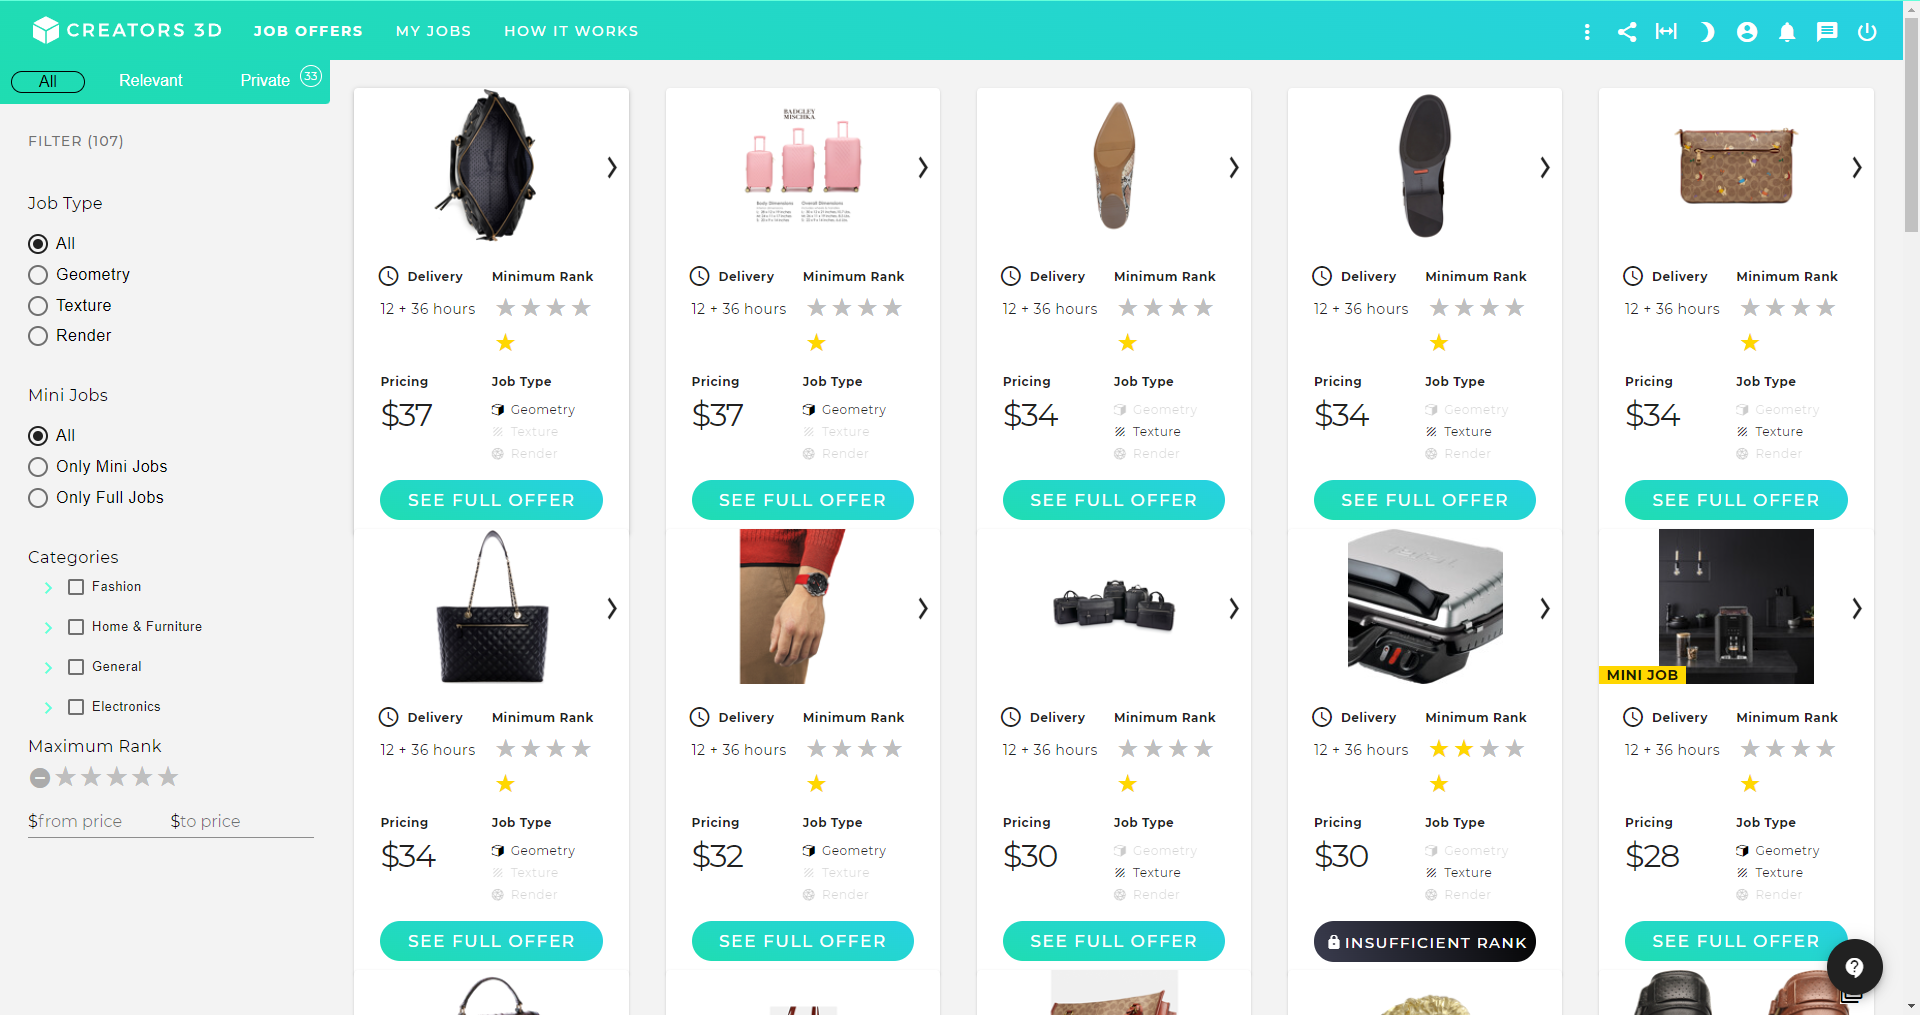Show next image of pink luggage card

coord(922,167)
